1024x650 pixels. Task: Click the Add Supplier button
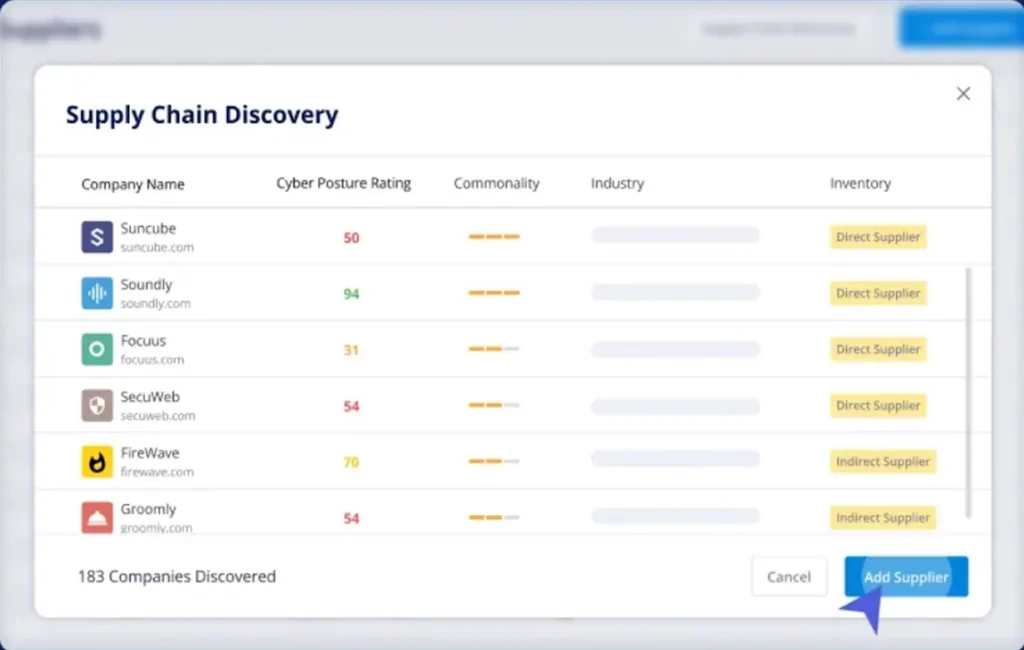(905, 577)
